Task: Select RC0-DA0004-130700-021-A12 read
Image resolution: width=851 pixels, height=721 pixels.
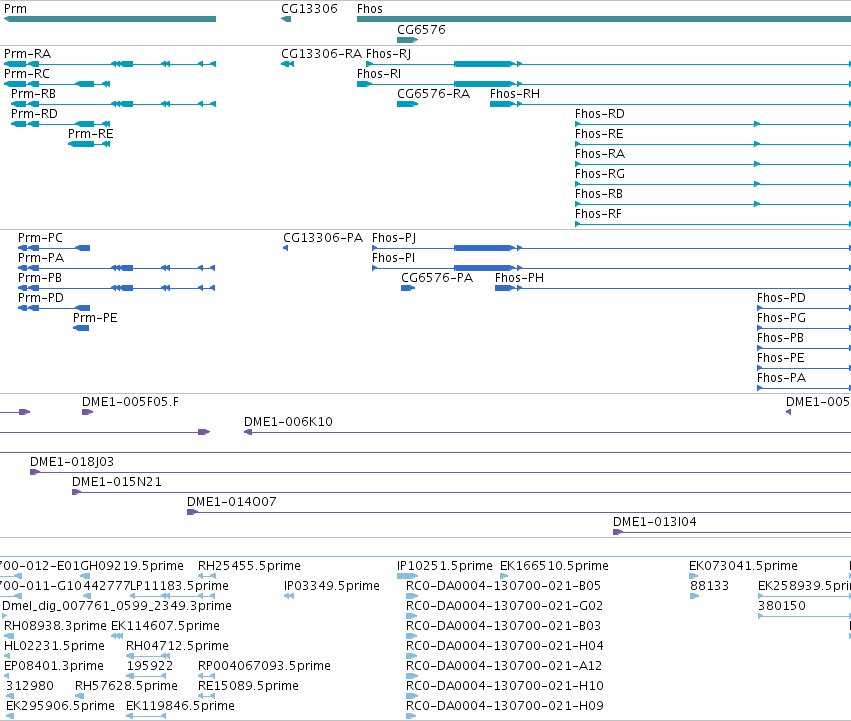Action: click(x=411, y=676)
